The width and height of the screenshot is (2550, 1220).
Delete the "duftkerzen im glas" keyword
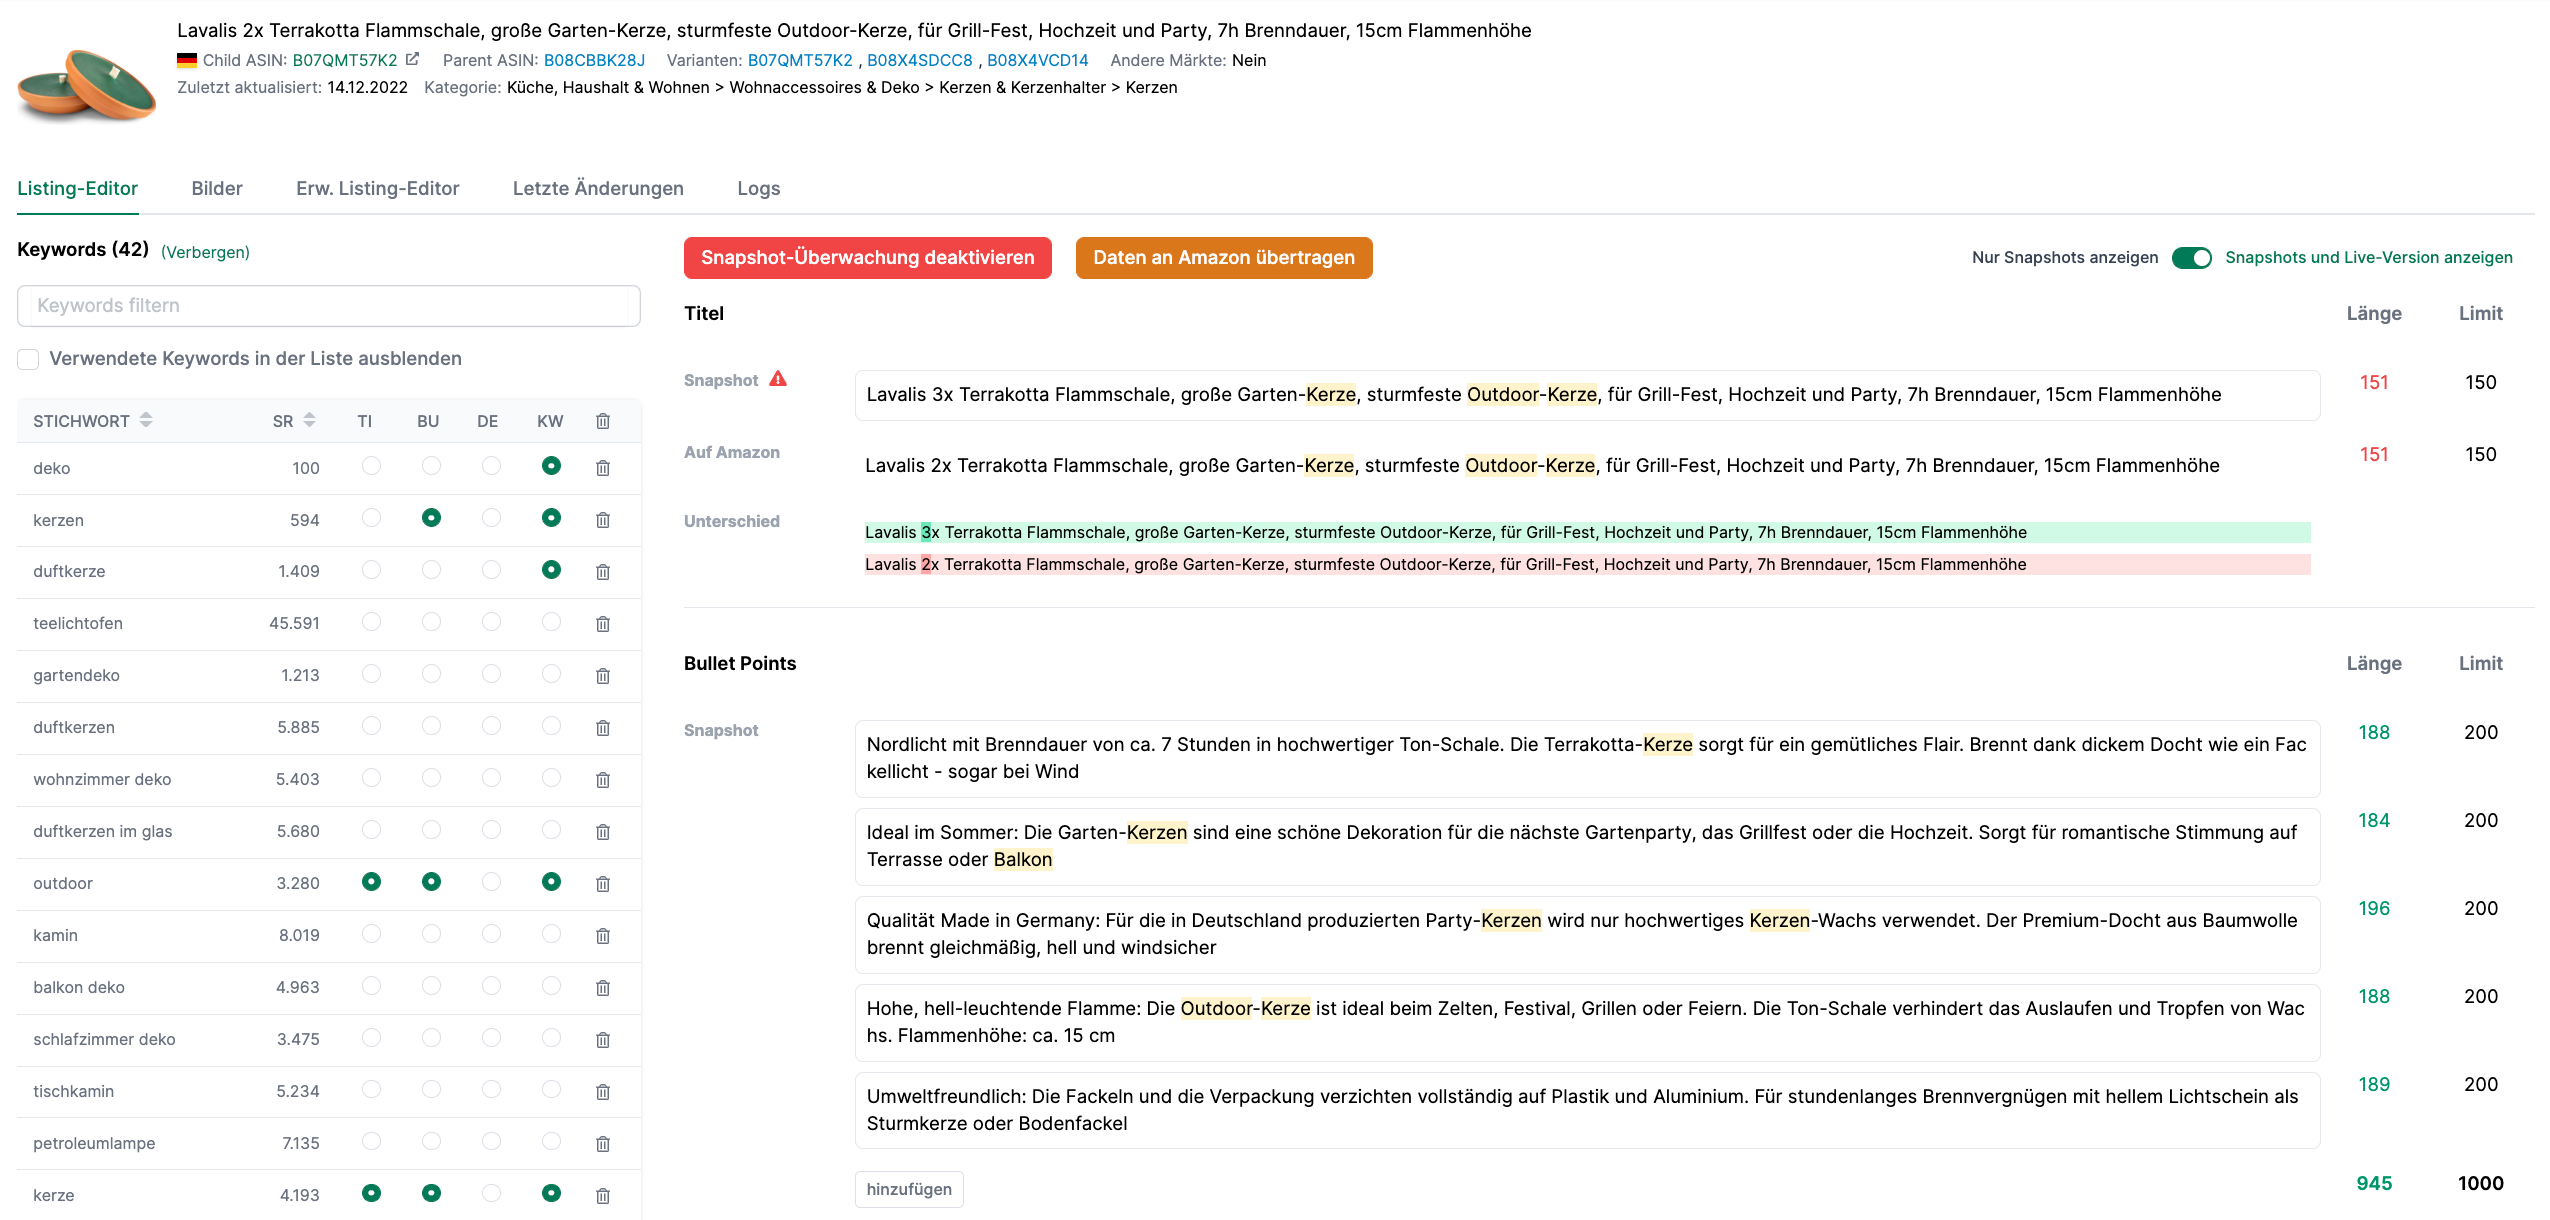(x=603, y=831)
